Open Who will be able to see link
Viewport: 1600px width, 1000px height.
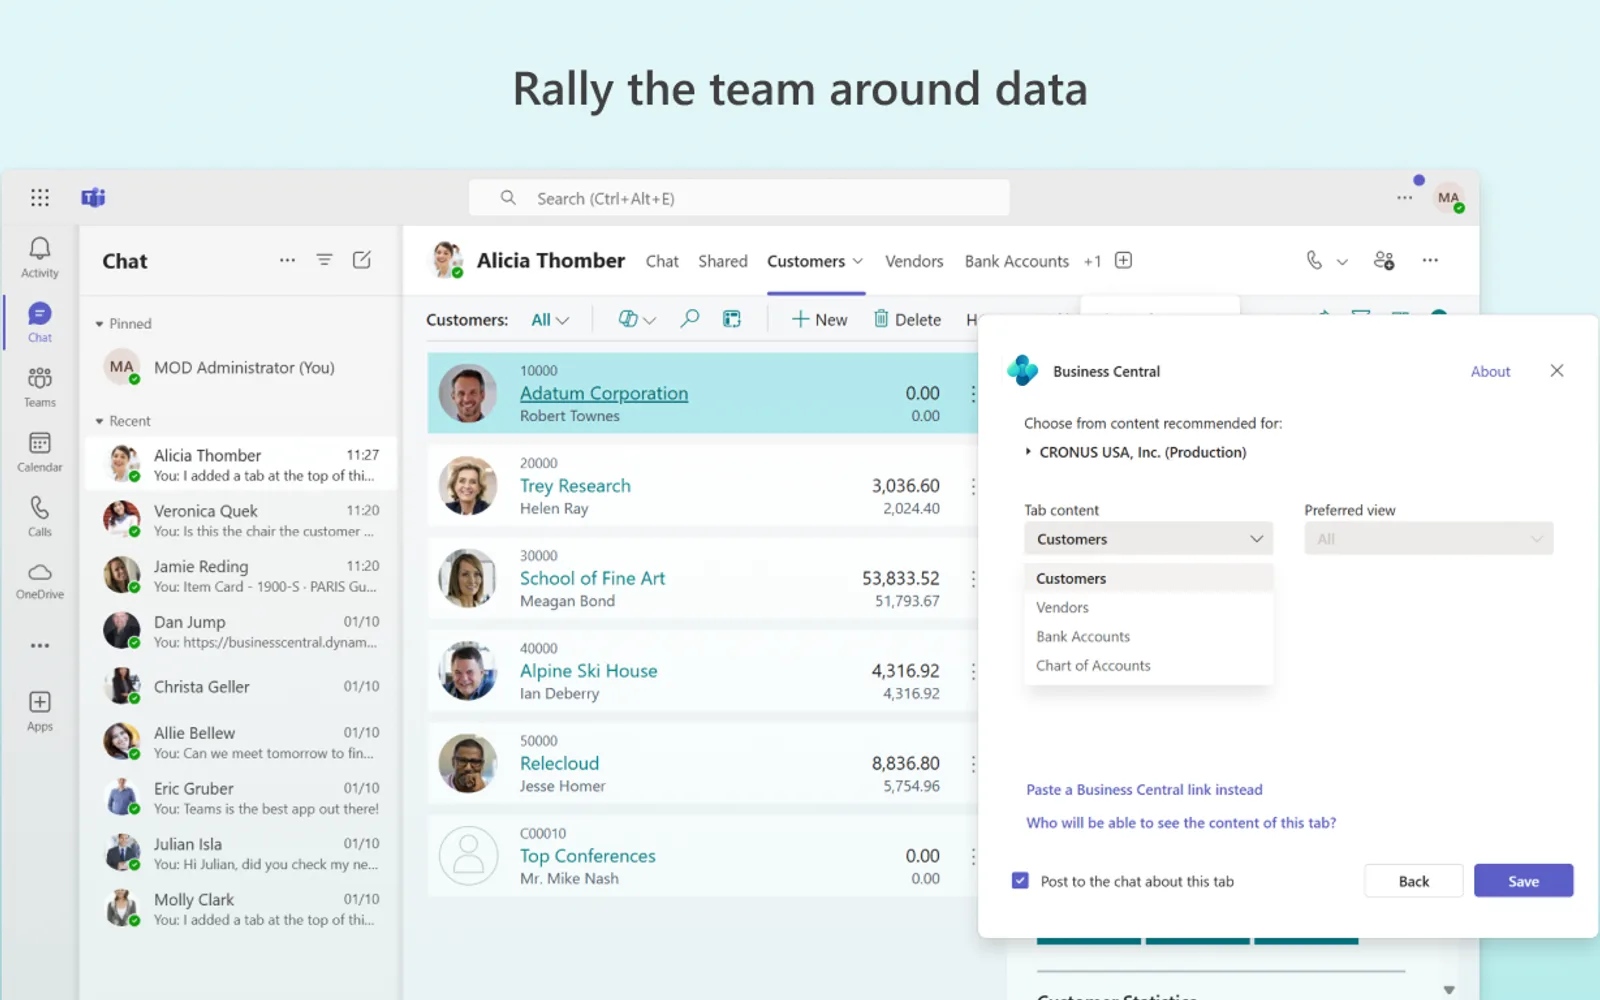click(x=1181, y=823)
